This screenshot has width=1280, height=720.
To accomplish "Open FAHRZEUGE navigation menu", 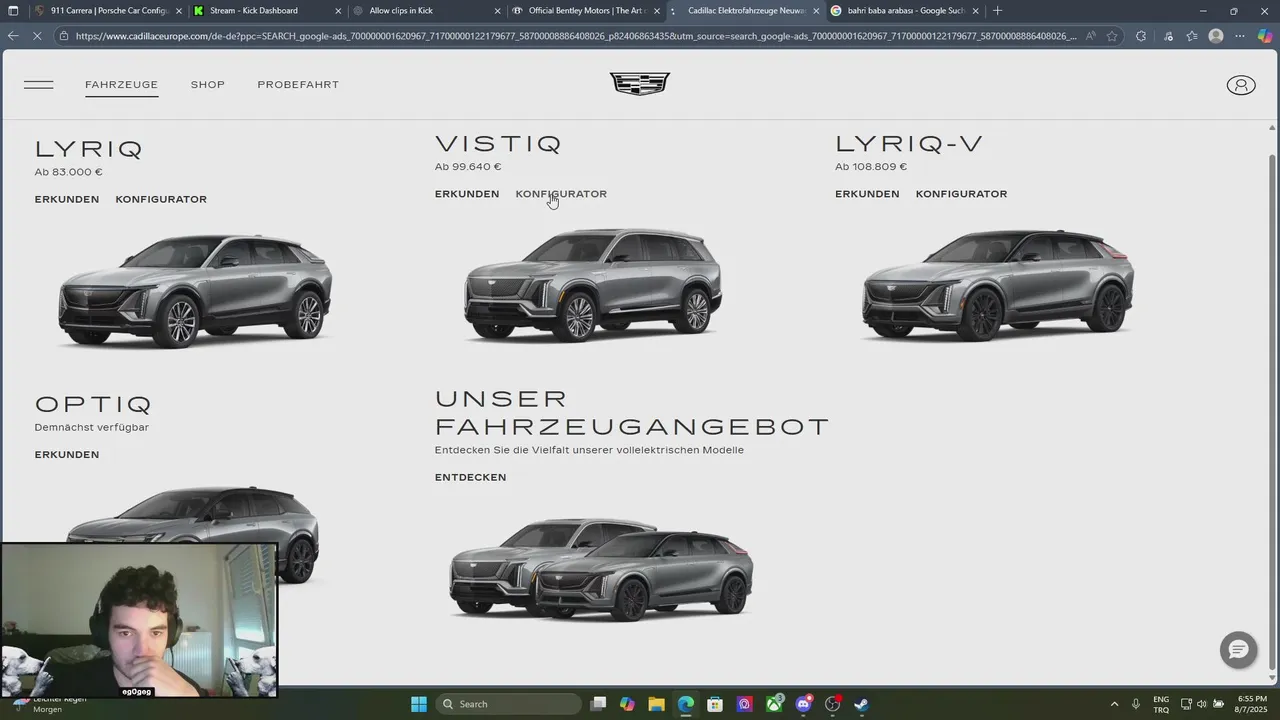I will coord(121,85).
